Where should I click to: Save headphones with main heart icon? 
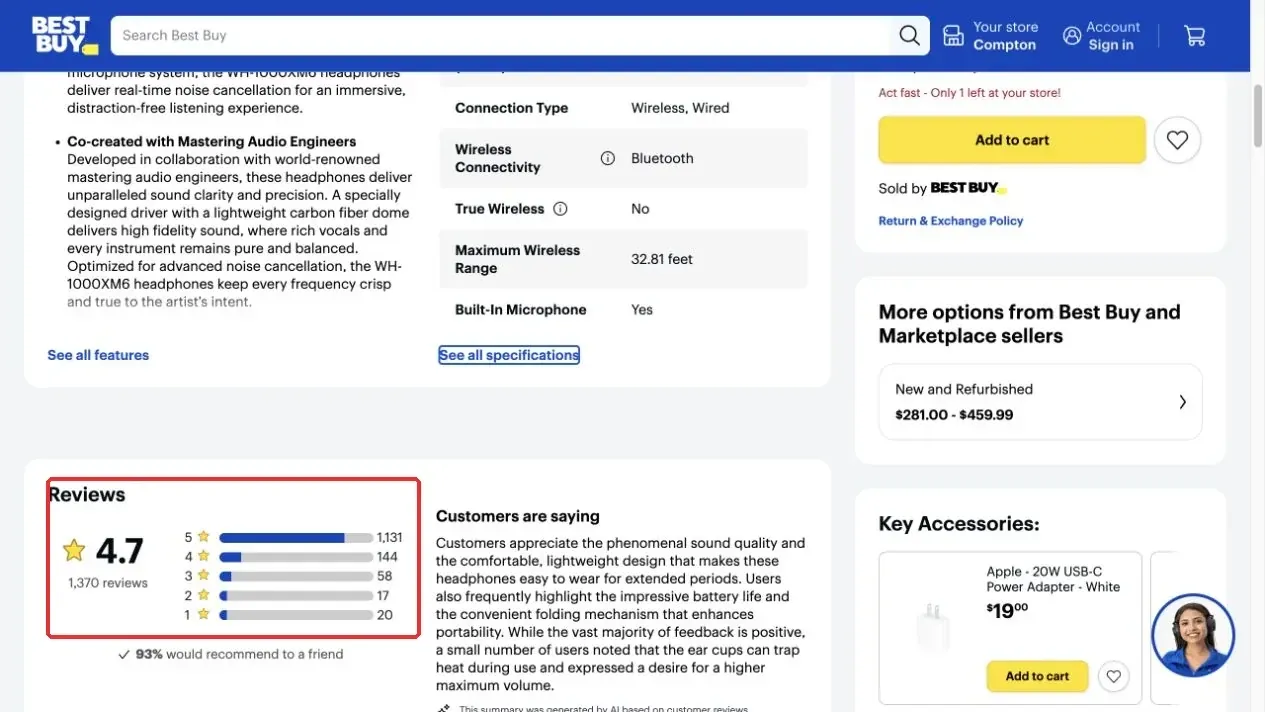[x=1177, y=140]
